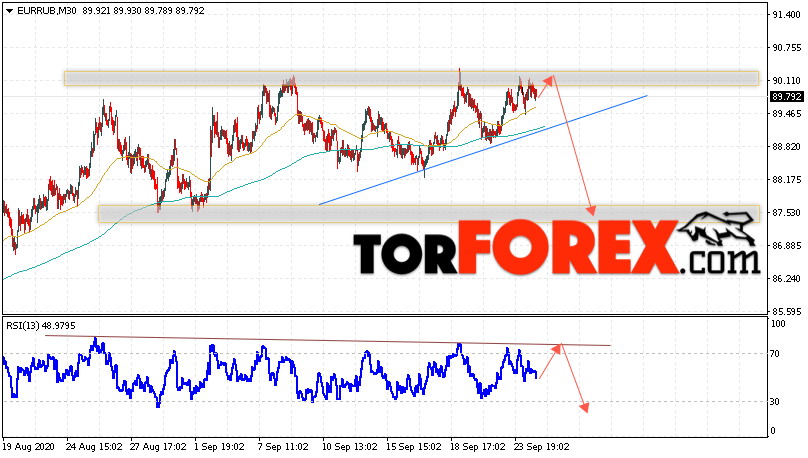Click the triangle icon beside EURRUB,M30
The image size is (808, 458).
point(9,11)
